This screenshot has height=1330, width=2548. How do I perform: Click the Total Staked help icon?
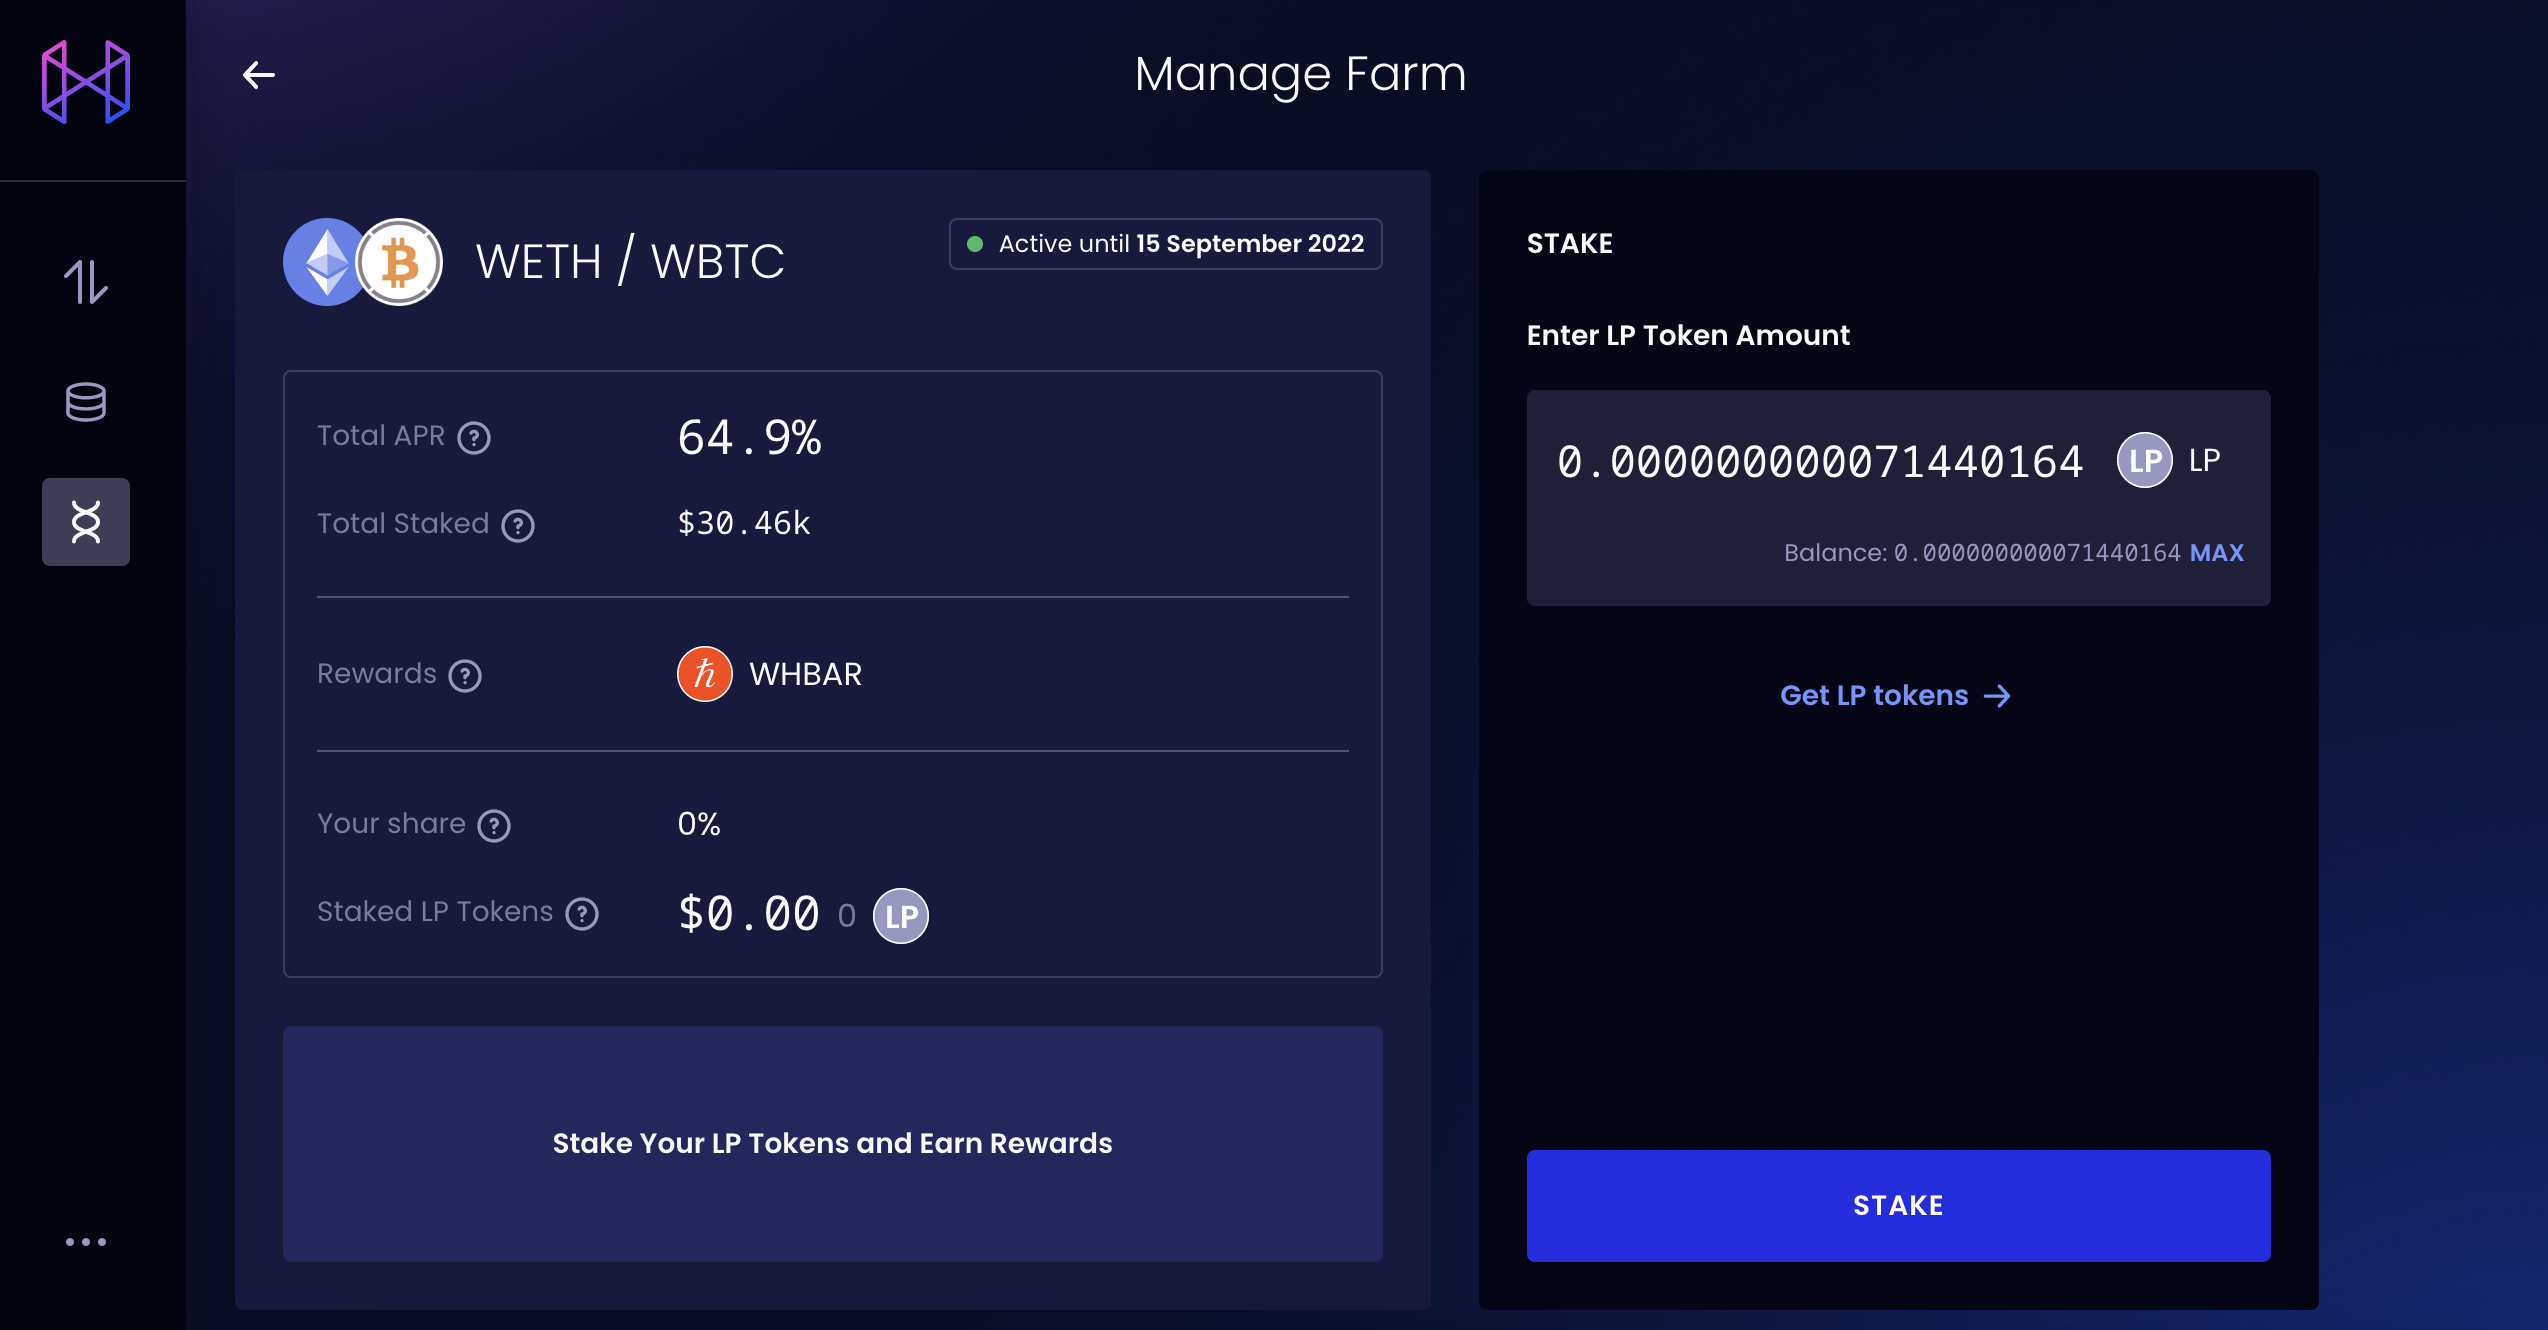[518, 526]
